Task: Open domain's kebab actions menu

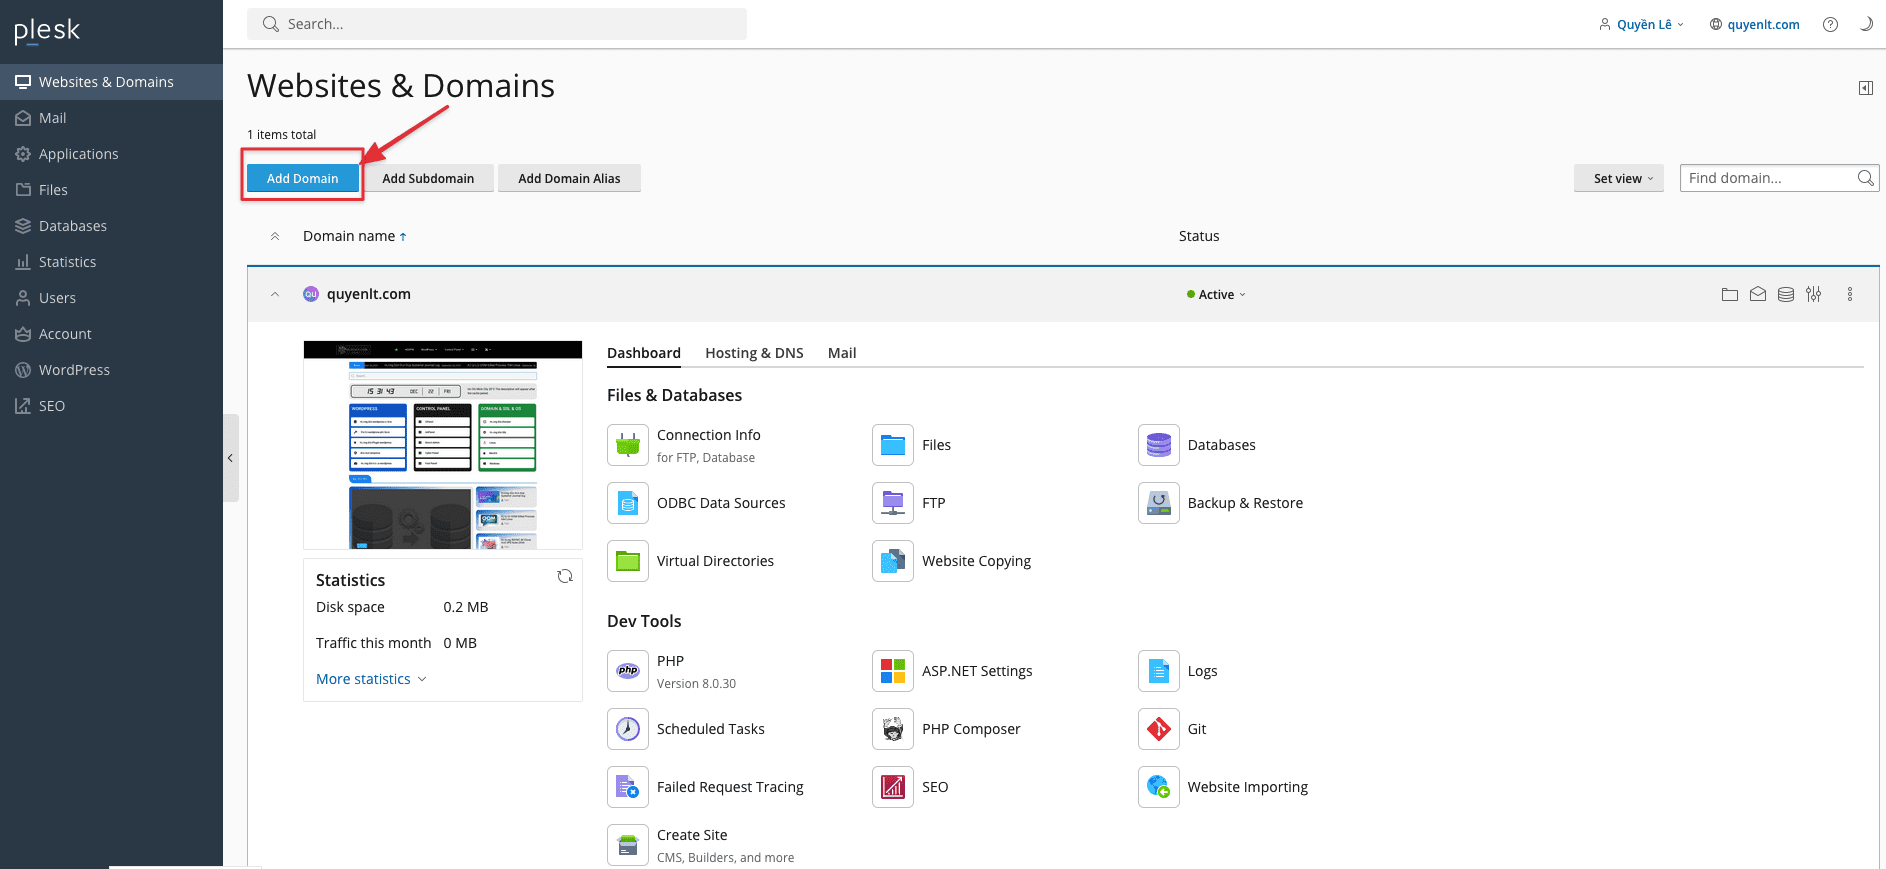Action: pos(1849,294)
